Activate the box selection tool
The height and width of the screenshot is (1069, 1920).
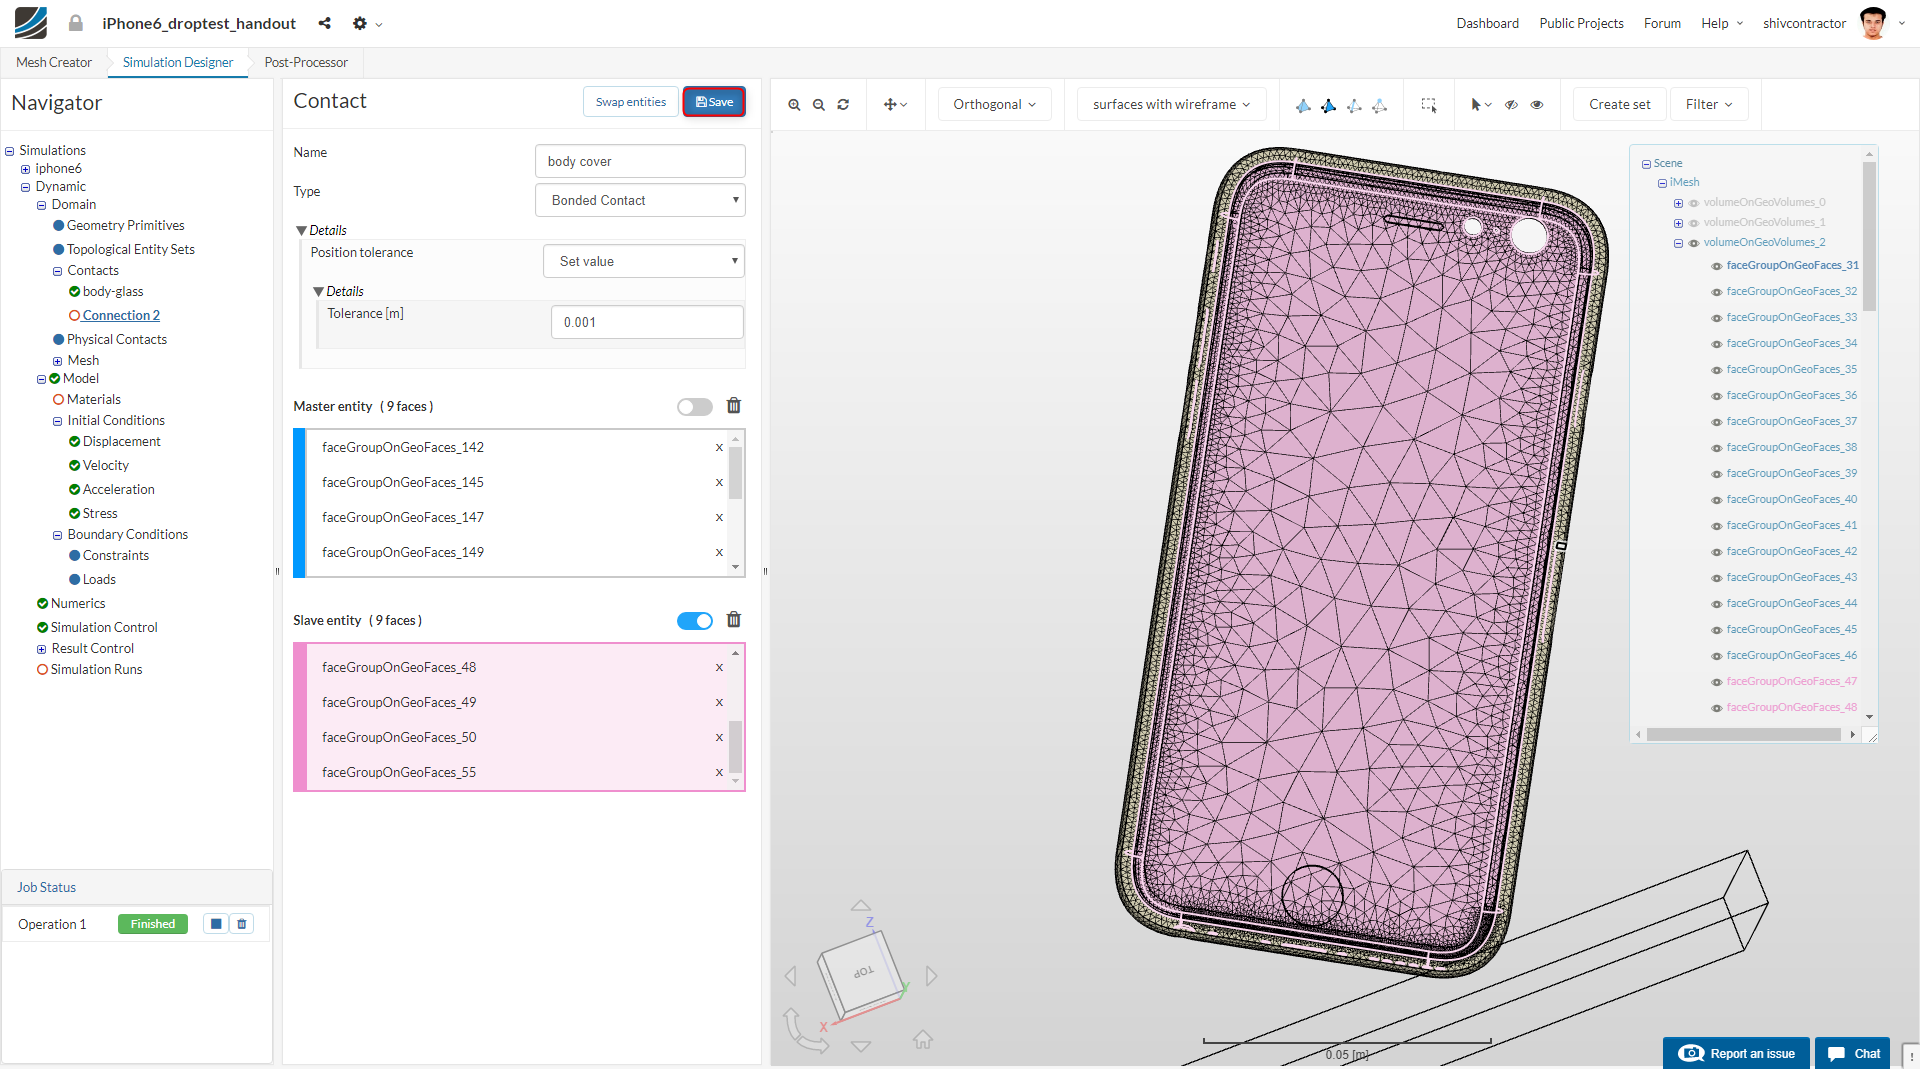click(1429, 104)
